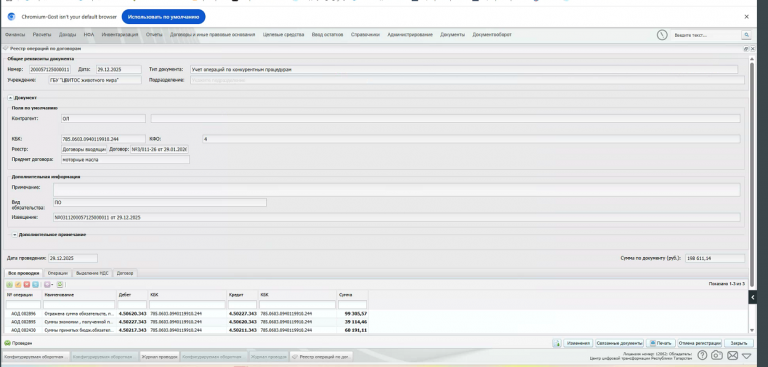Open the Отчеты menu
The width and height of the screenshot is (768, 367).
click(154, 35)
